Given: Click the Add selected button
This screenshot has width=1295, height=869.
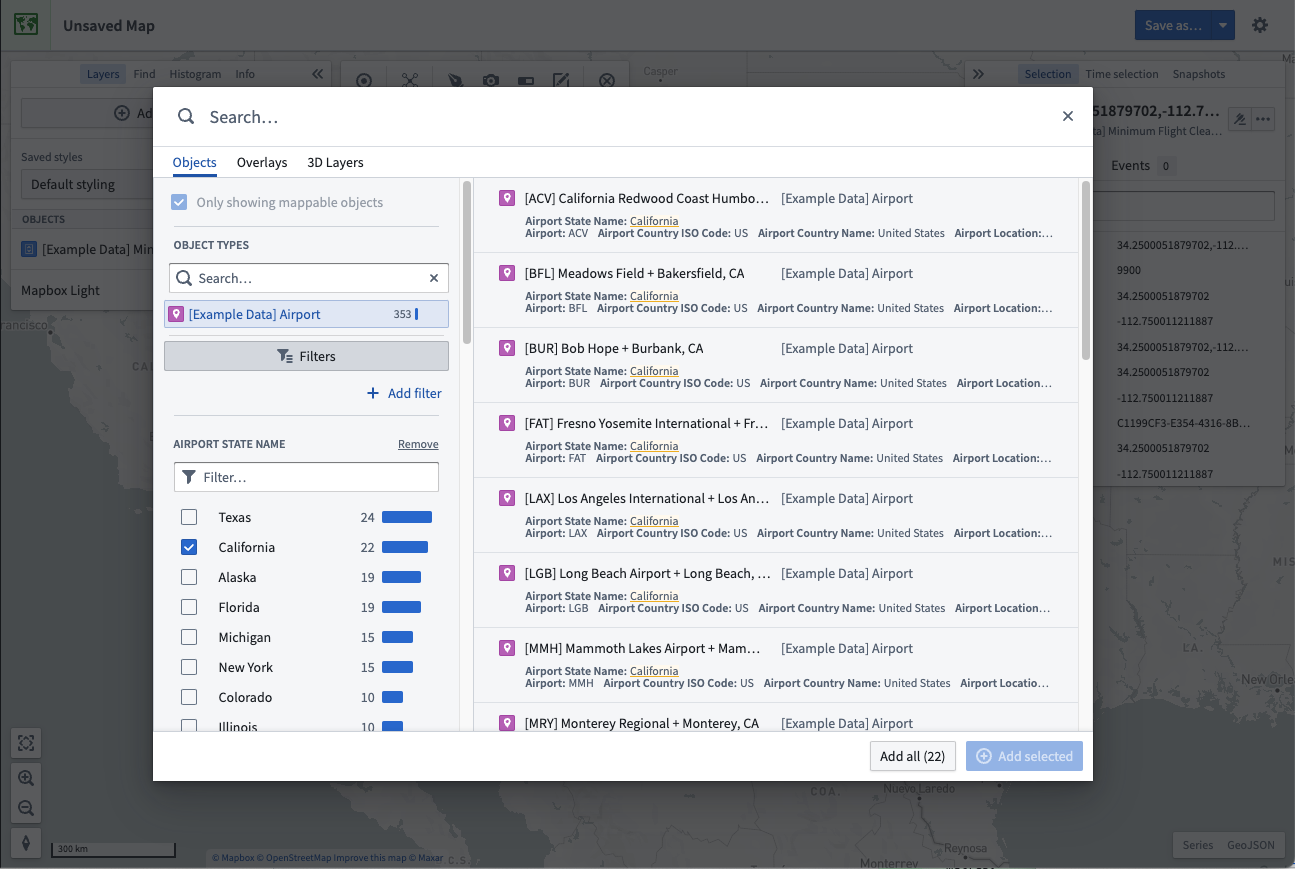Looking at the screenshot, I should (x=1024, y=756).
